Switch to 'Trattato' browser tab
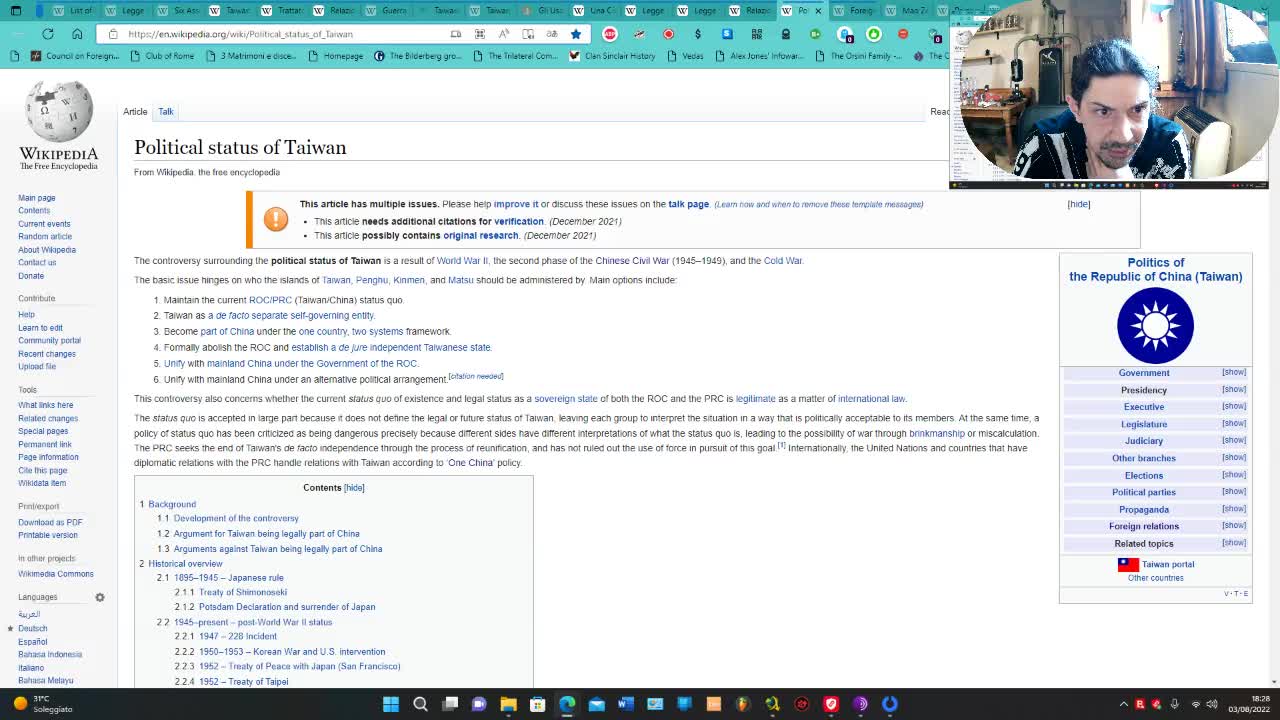This screenshot has width=1280, height=720. (281, 10)
